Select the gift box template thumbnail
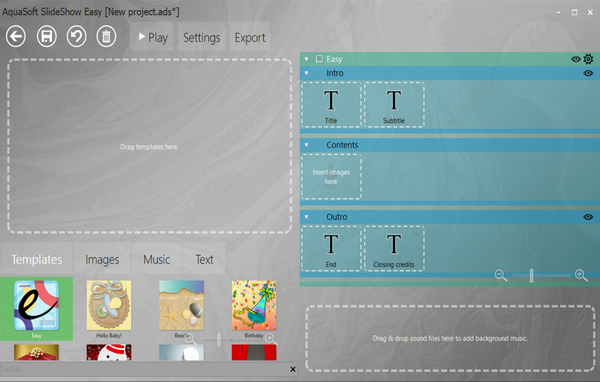Viewport: 600px width, 382px height. (36, 353)
